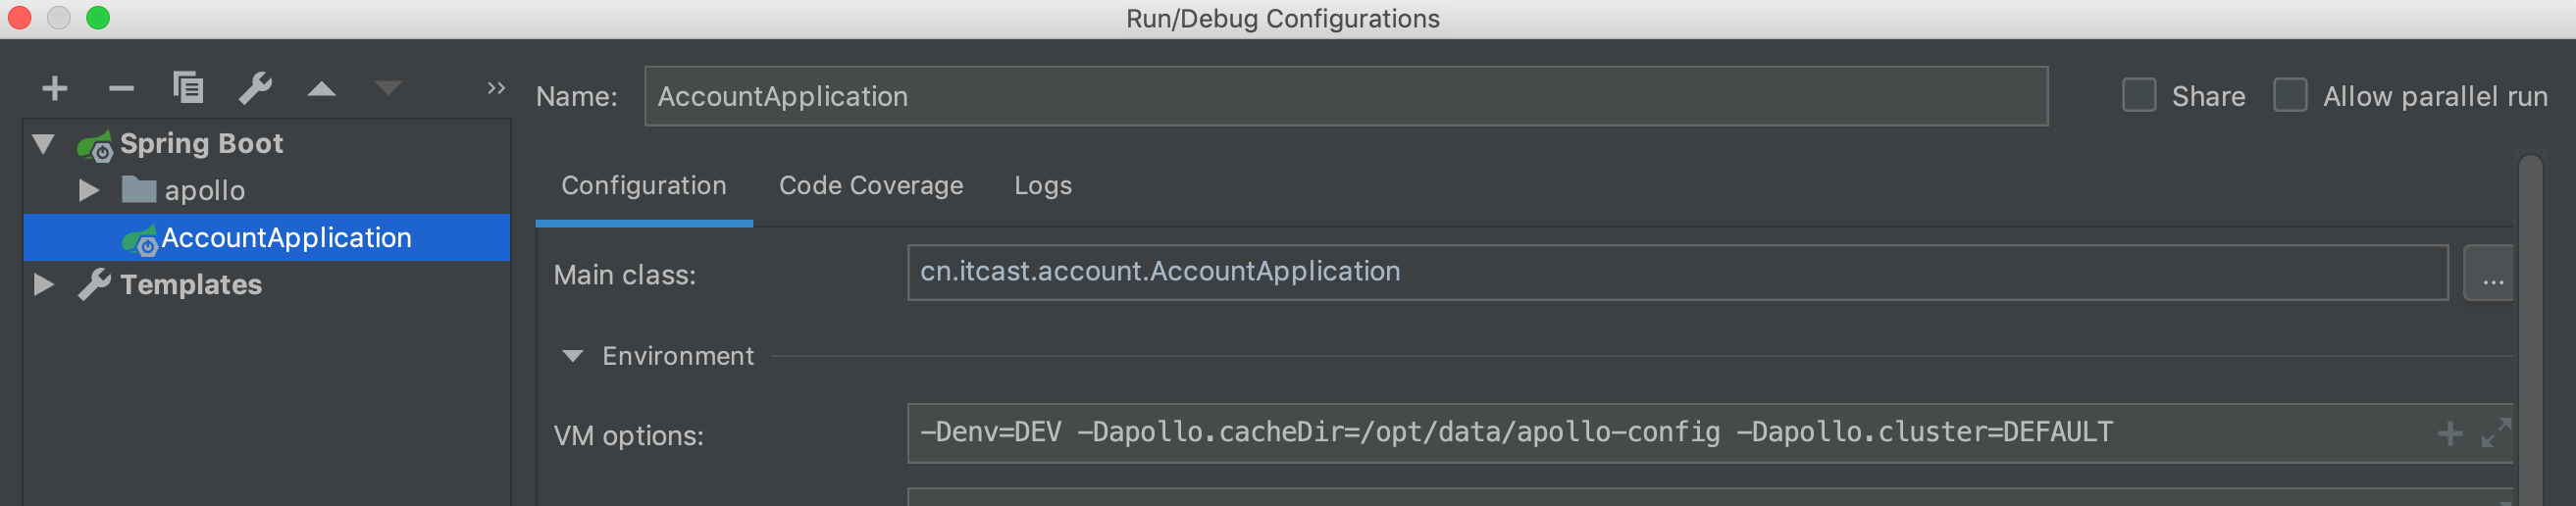Click the Remove Configuration minus icon

[x=121, y=89]
